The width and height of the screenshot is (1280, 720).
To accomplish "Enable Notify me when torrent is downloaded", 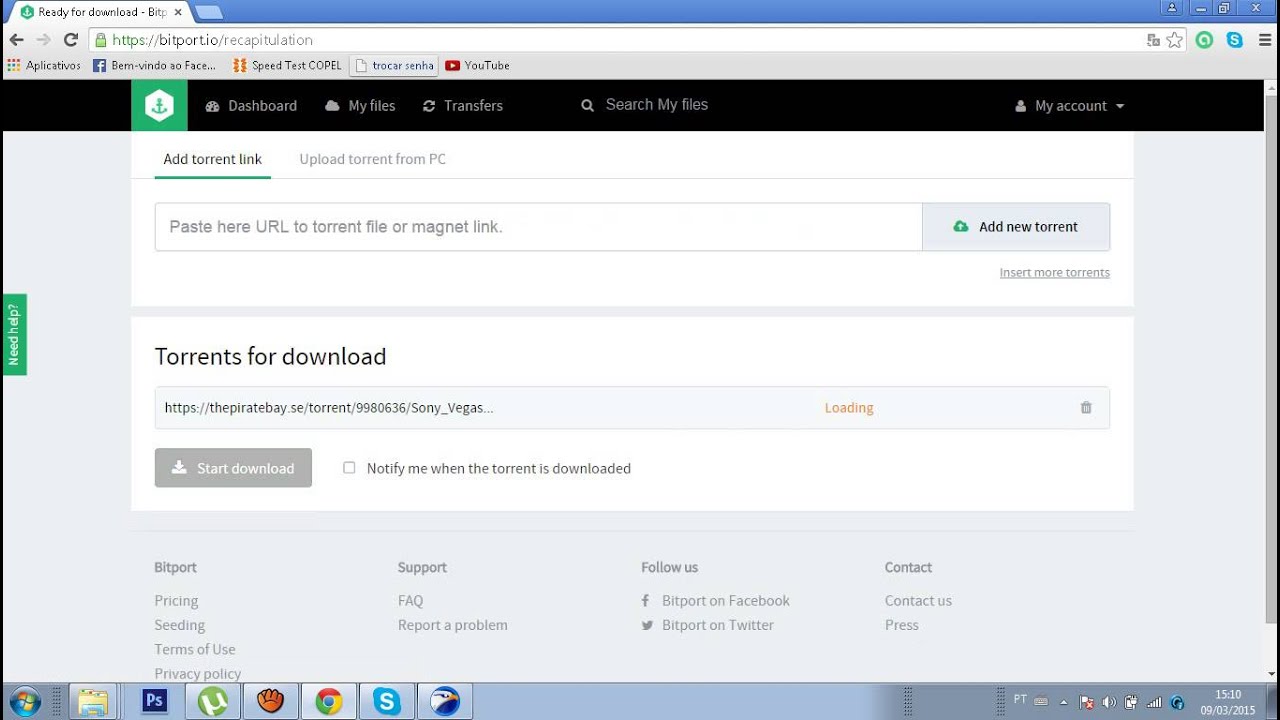I will coord(349,467).
